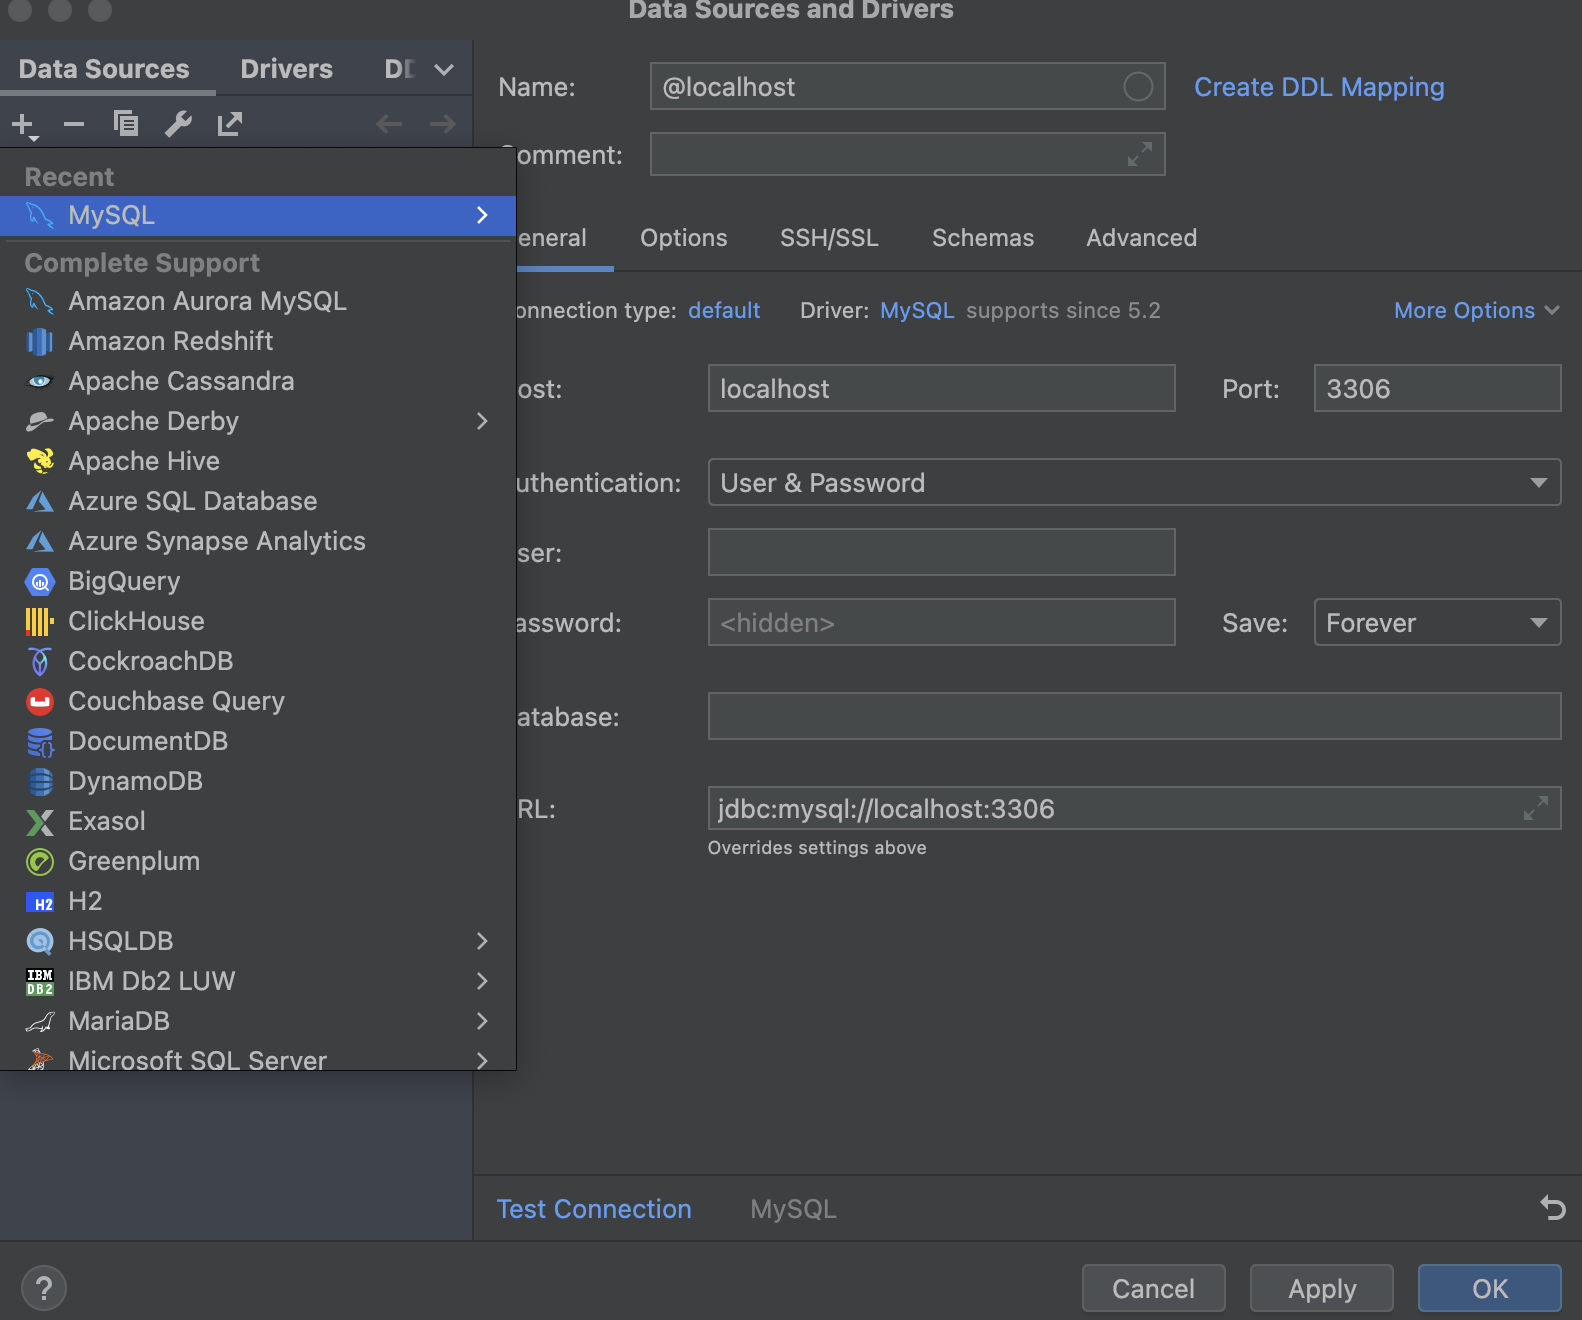
Task: Pick BigQuery from the data source list
Action: 258,581
